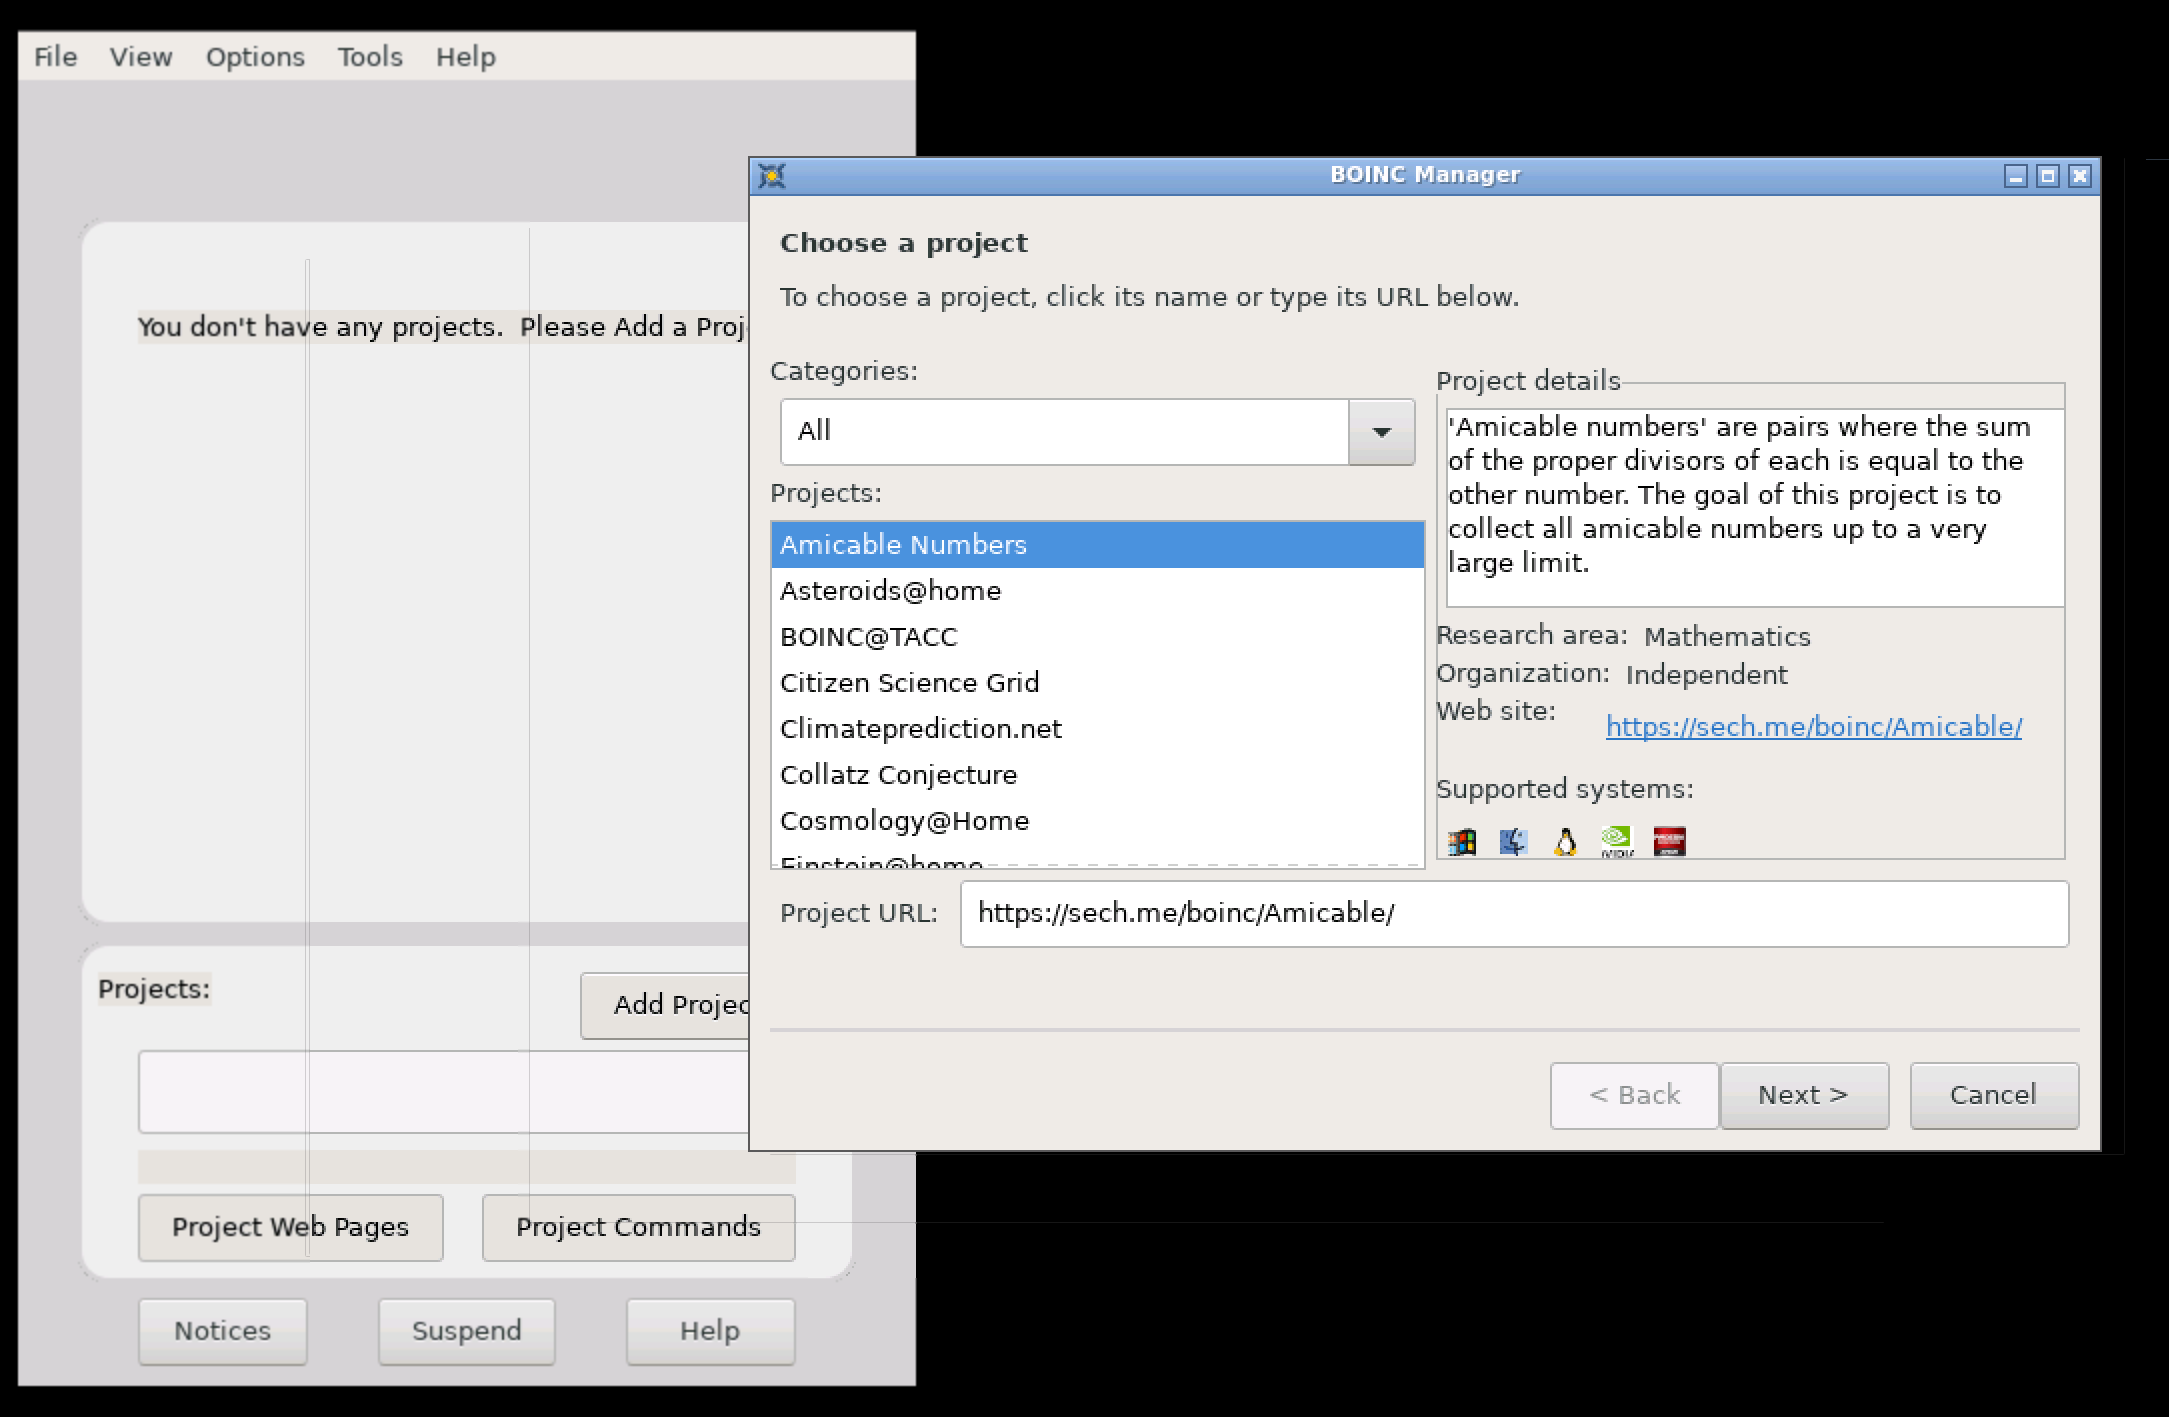
Task: Click the NVIDIA GPU supported system icon
Action: click(1617, 842)
